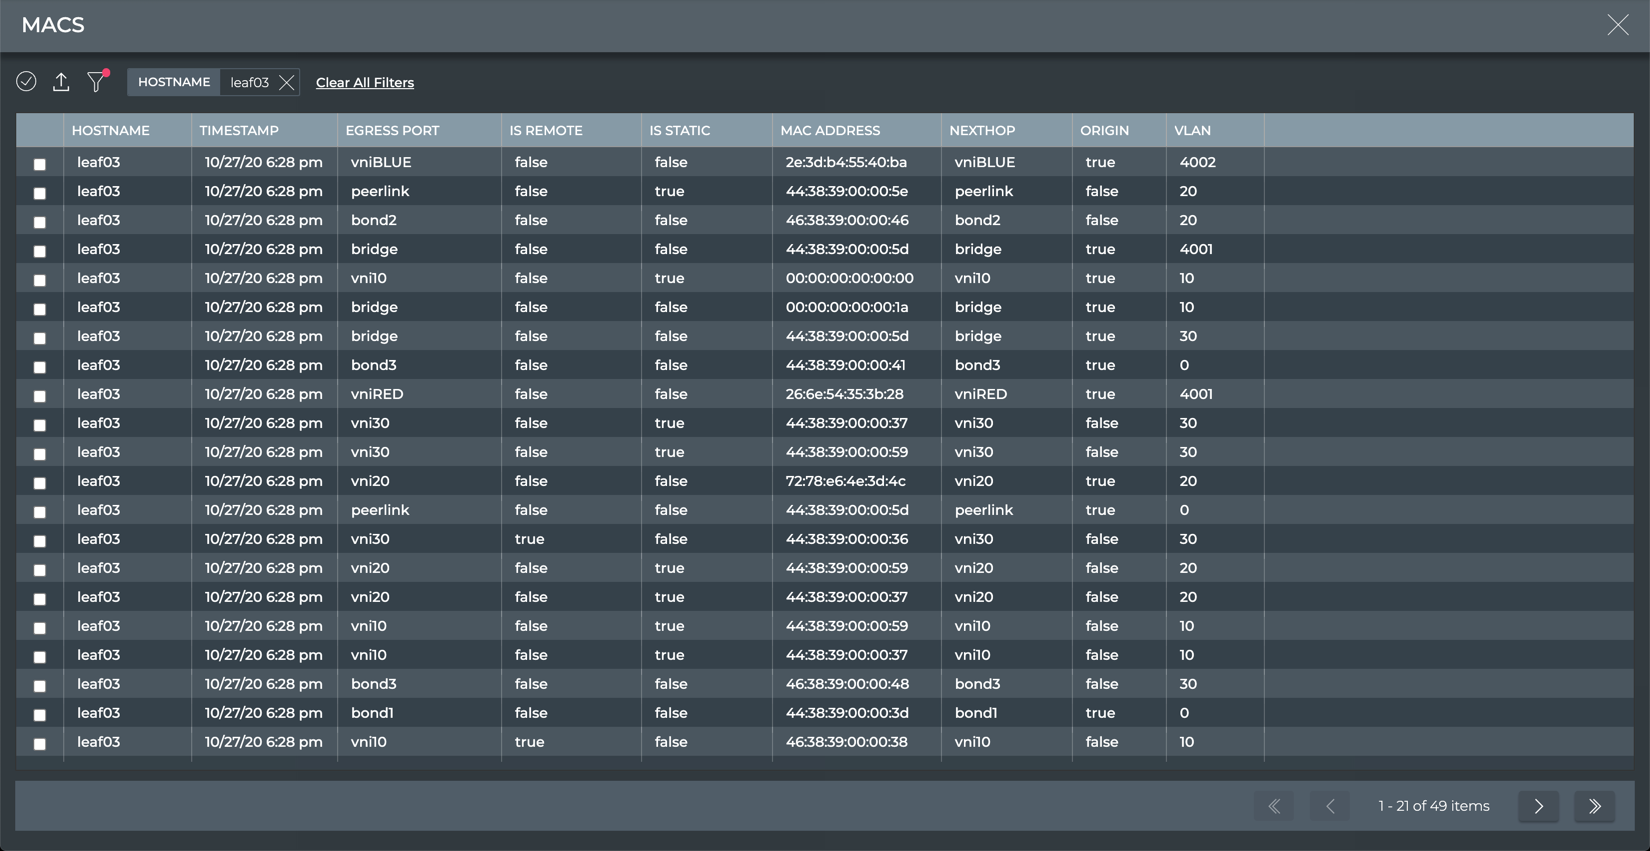Screen dimensions: 1650x851
Task: Sort table by MAC ADDRESS column
Action: tap(830, 131)
